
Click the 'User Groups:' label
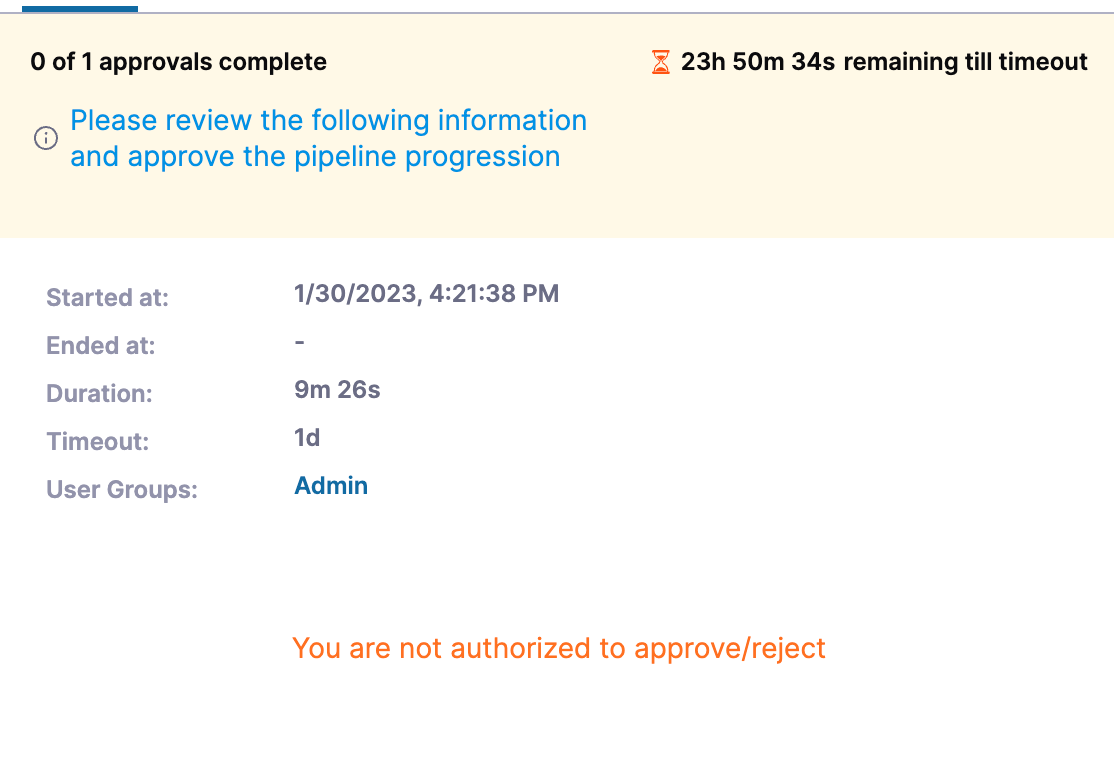(122, 490)
